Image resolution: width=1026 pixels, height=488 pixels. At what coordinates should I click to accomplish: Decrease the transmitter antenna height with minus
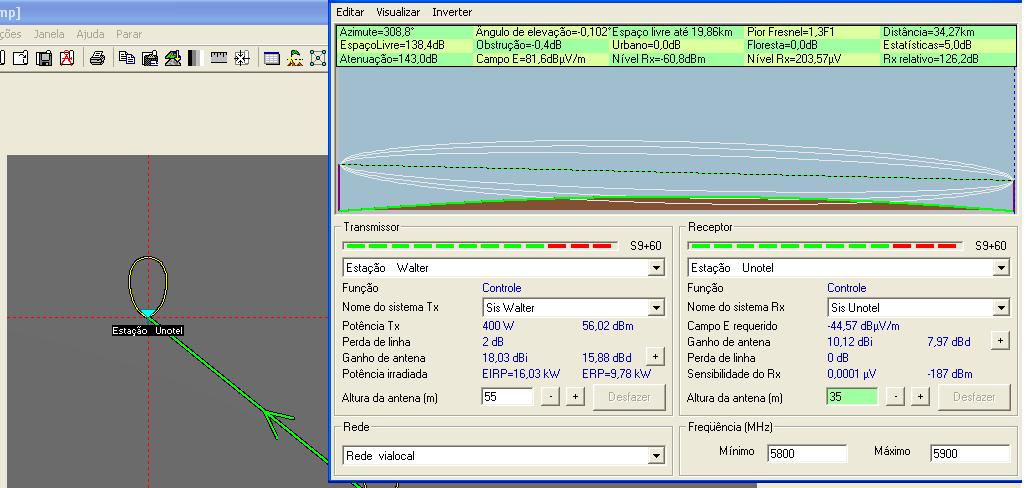point(550,397)
